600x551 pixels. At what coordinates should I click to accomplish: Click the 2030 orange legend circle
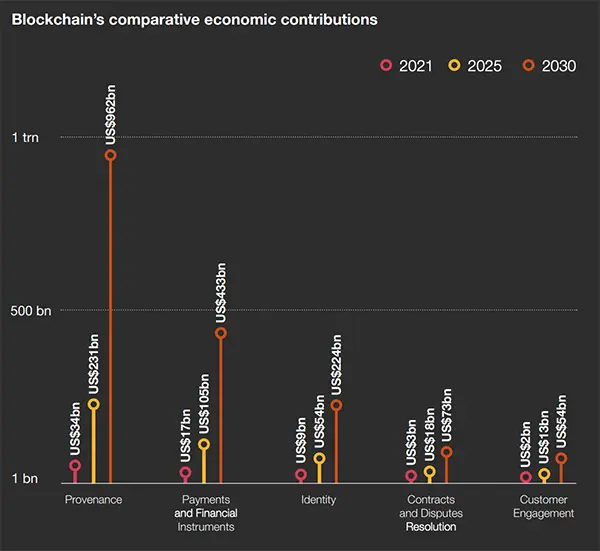pos(528,65)
